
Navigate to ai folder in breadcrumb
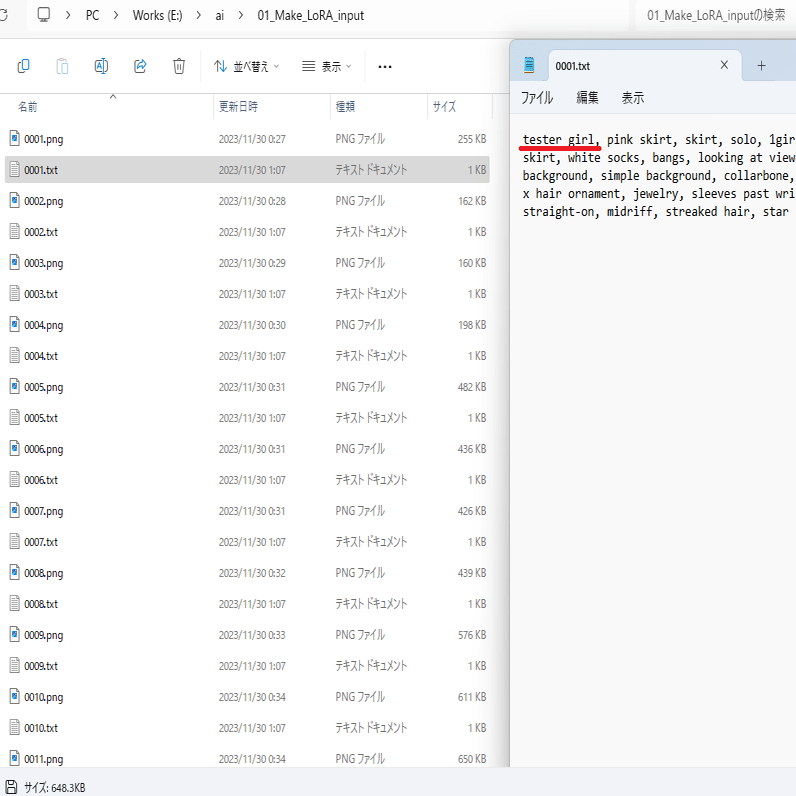[219, 16]
